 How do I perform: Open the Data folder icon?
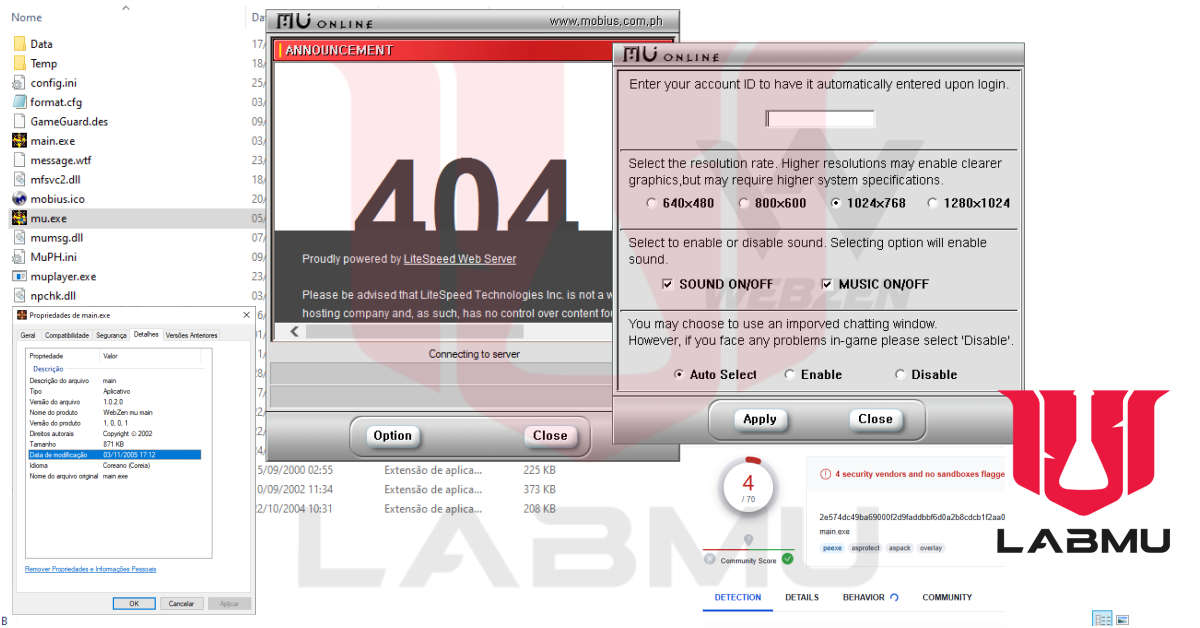22,43
